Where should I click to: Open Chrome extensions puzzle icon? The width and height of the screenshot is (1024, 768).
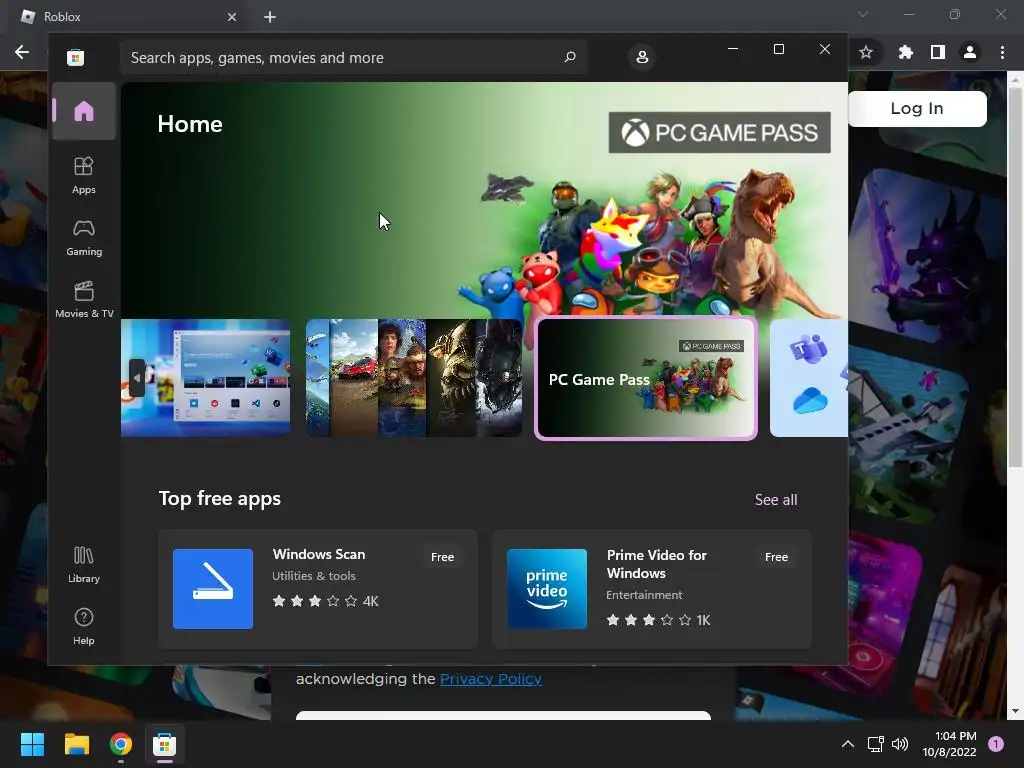[x=905, y=52]
